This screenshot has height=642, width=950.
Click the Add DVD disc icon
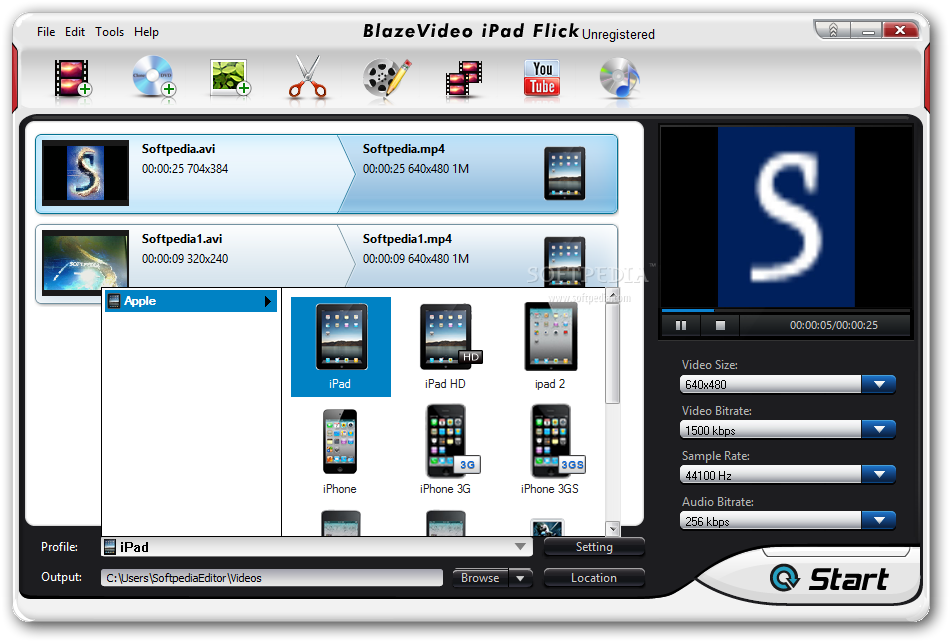(x=154, y=77)
